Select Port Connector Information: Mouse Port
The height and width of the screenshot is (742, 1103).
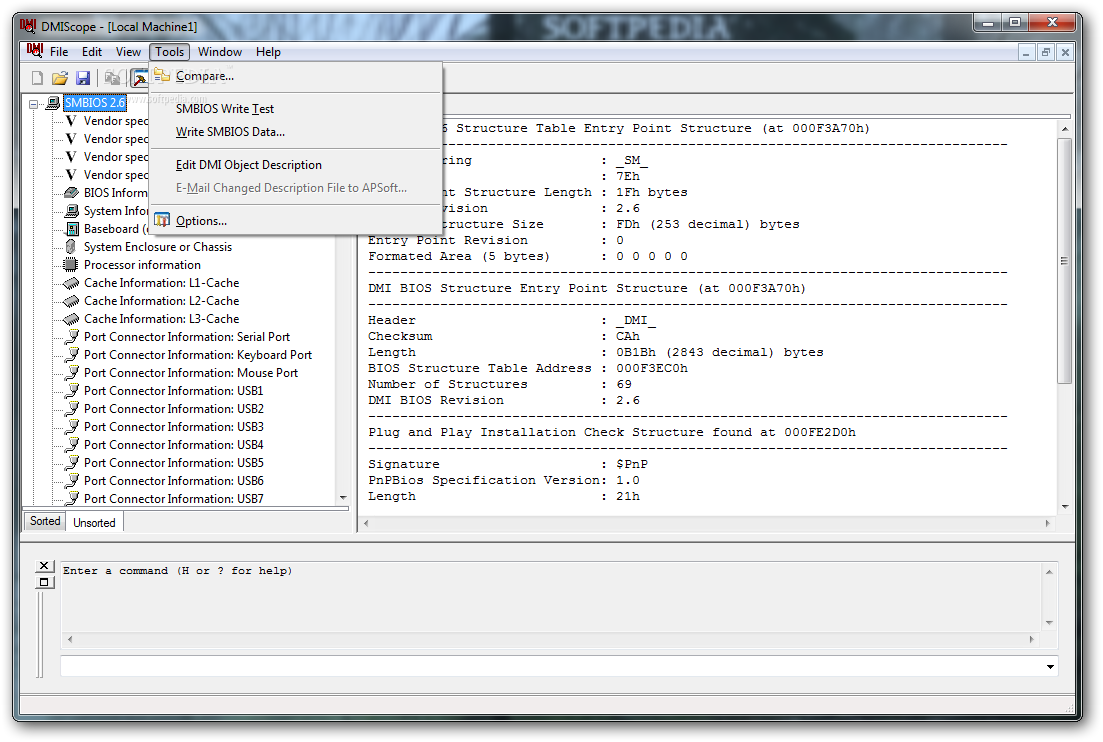tap(191, 373)
